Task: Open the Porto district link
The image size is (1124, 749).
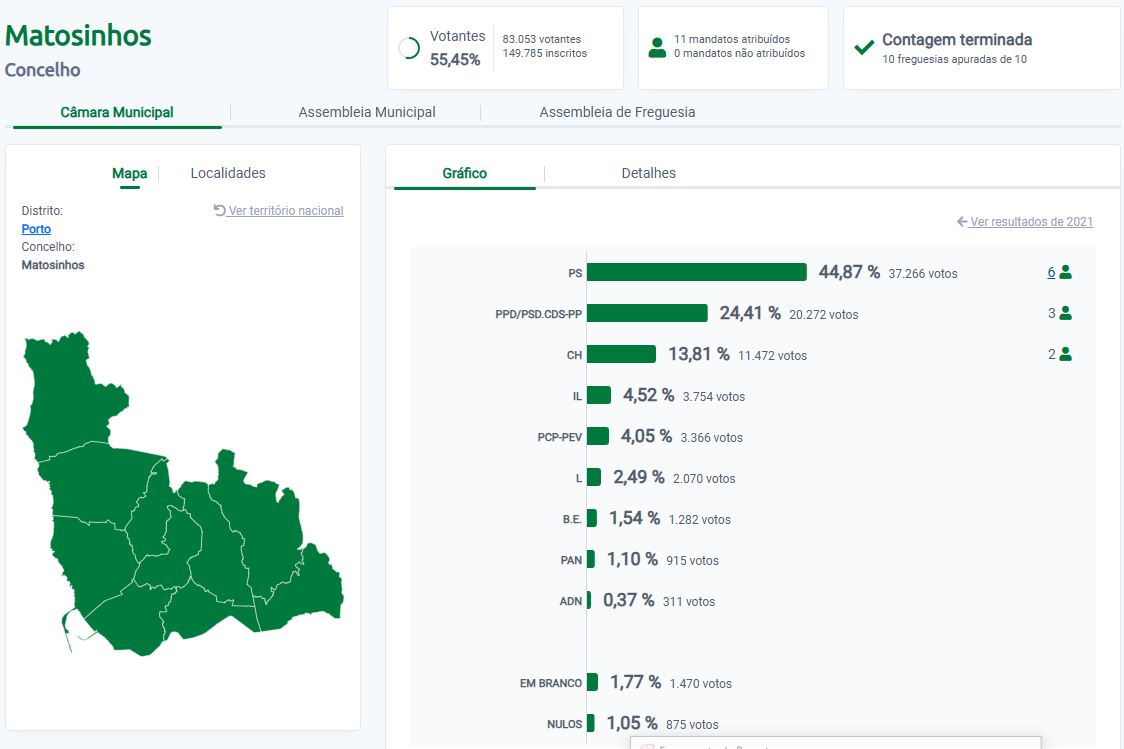Action: [36, 229]
